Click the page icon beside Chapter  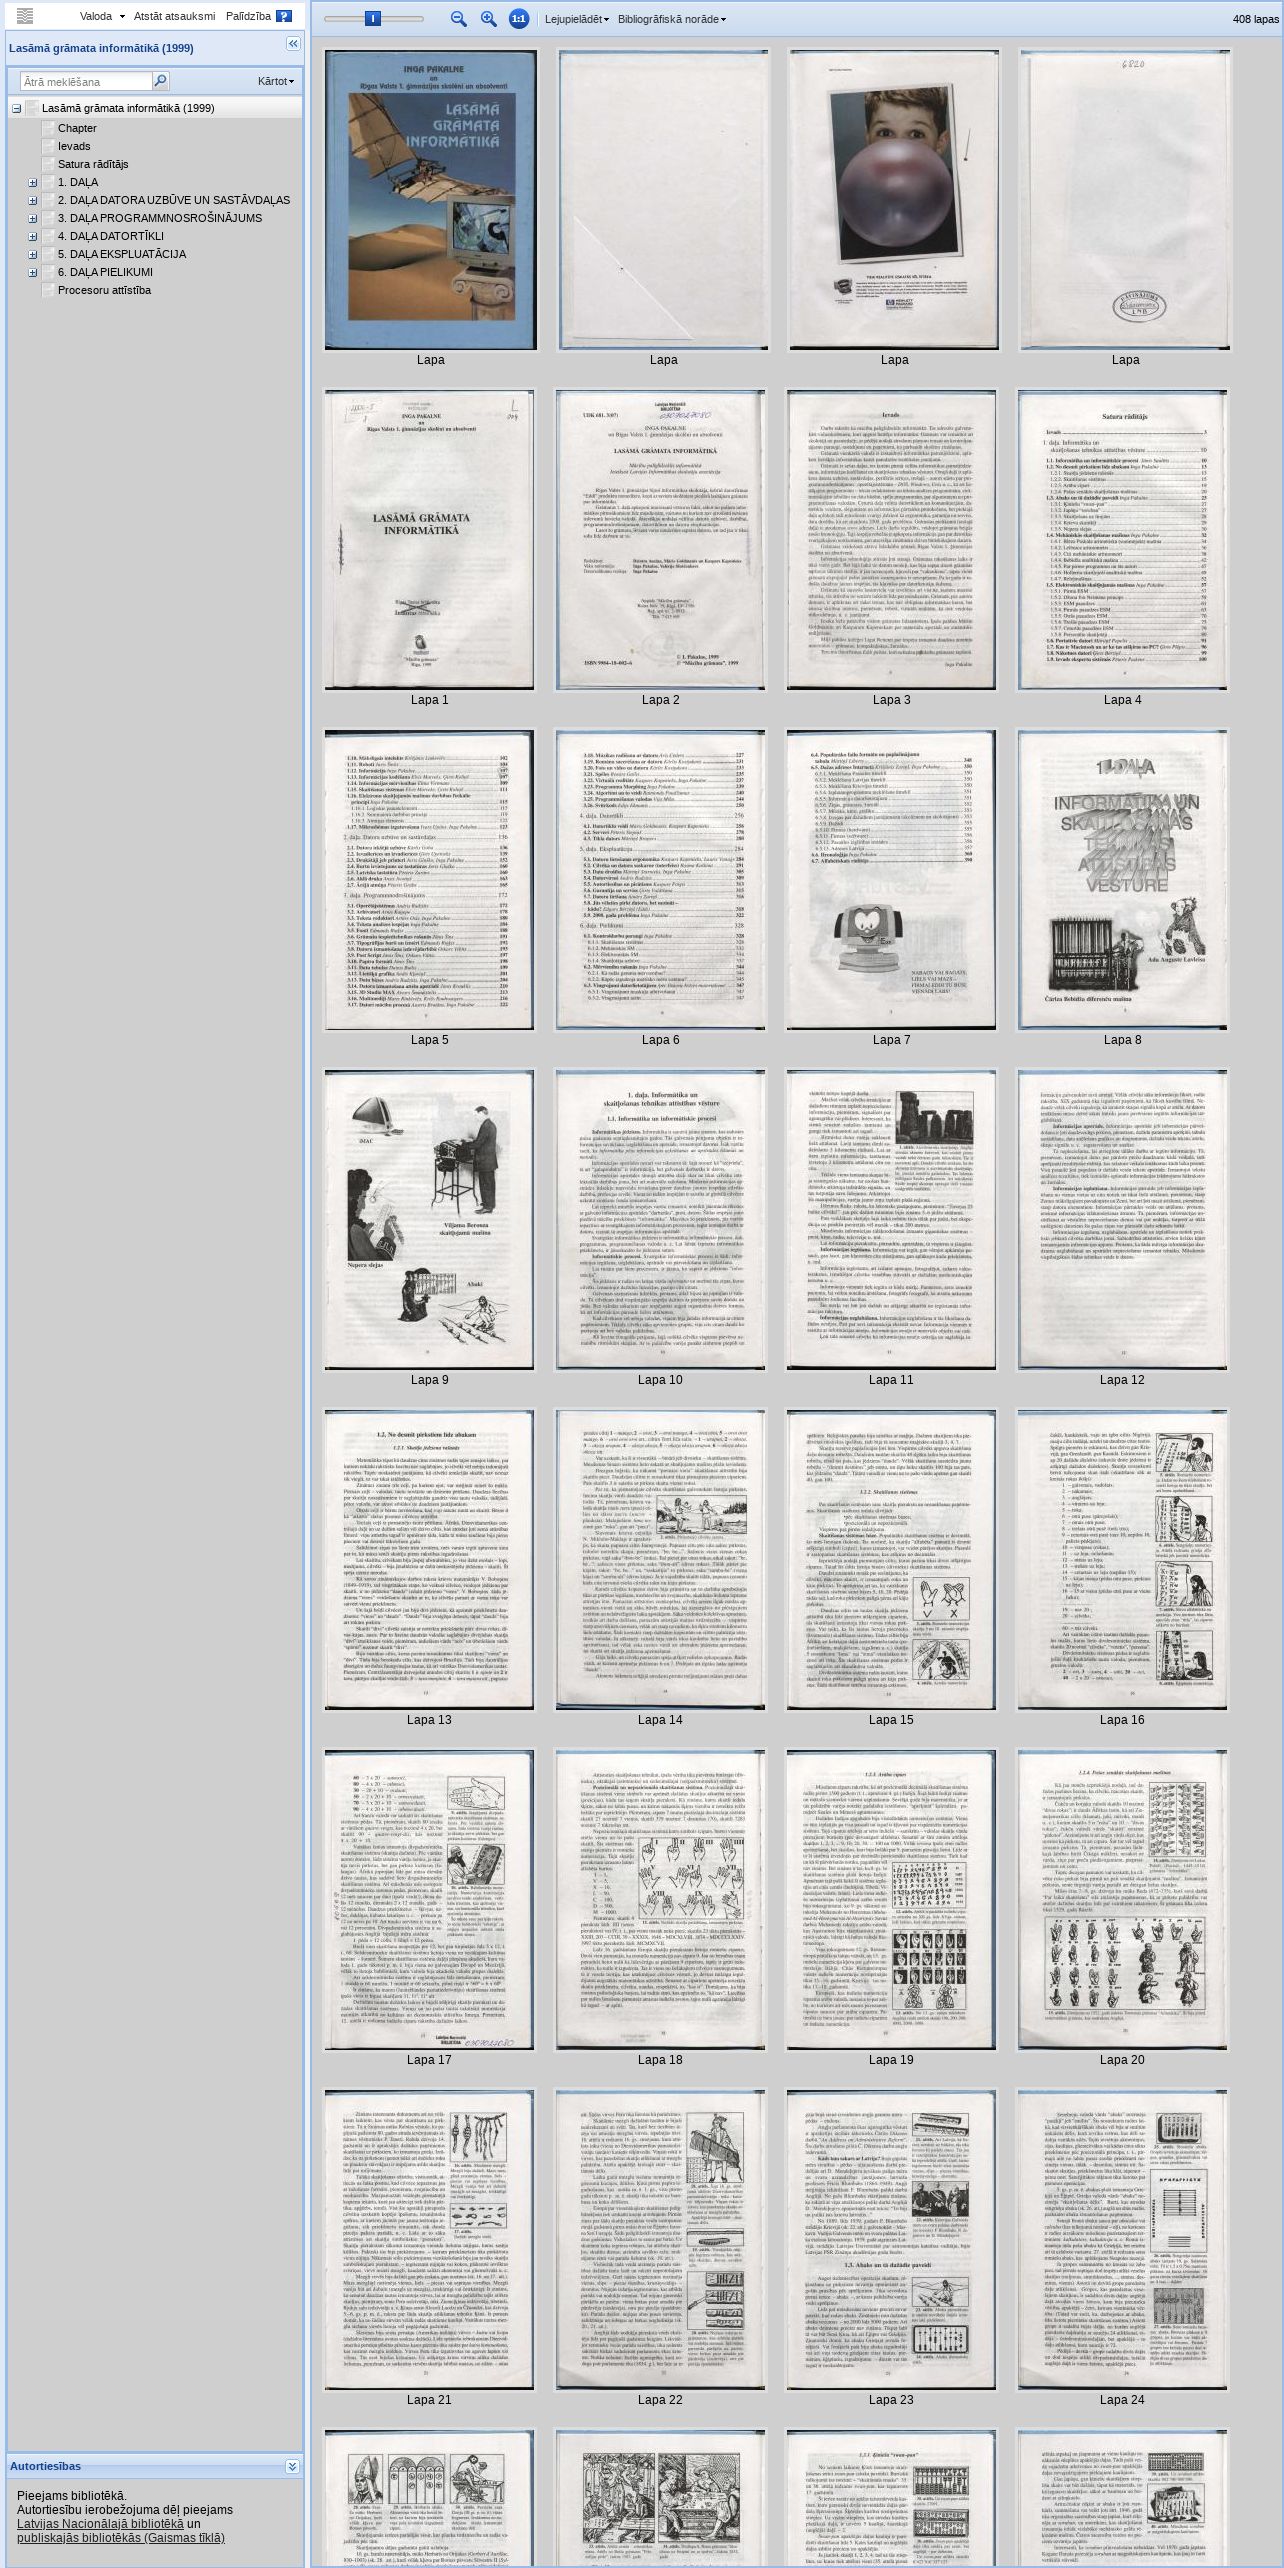point(48,128)
